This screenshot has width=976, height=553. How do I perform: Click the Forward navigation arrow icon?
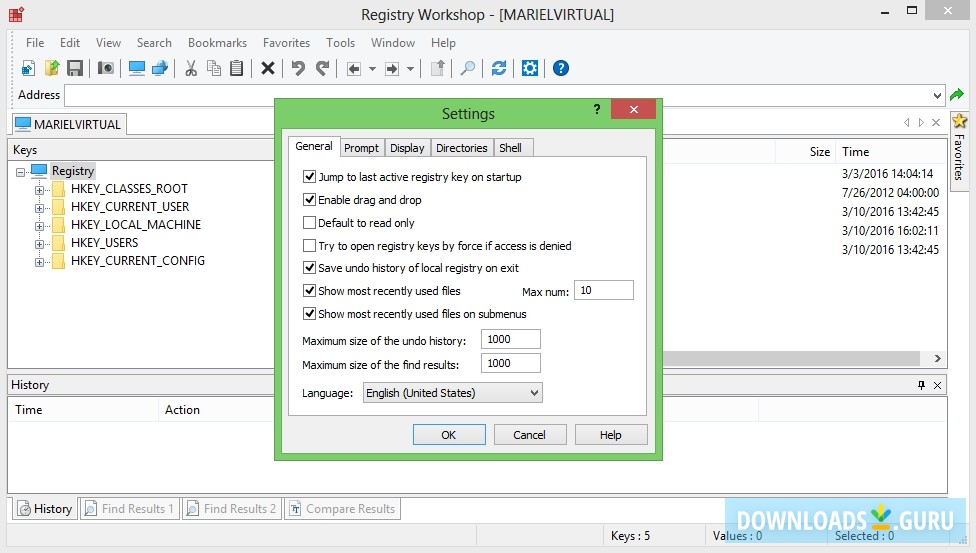point(392,69)
